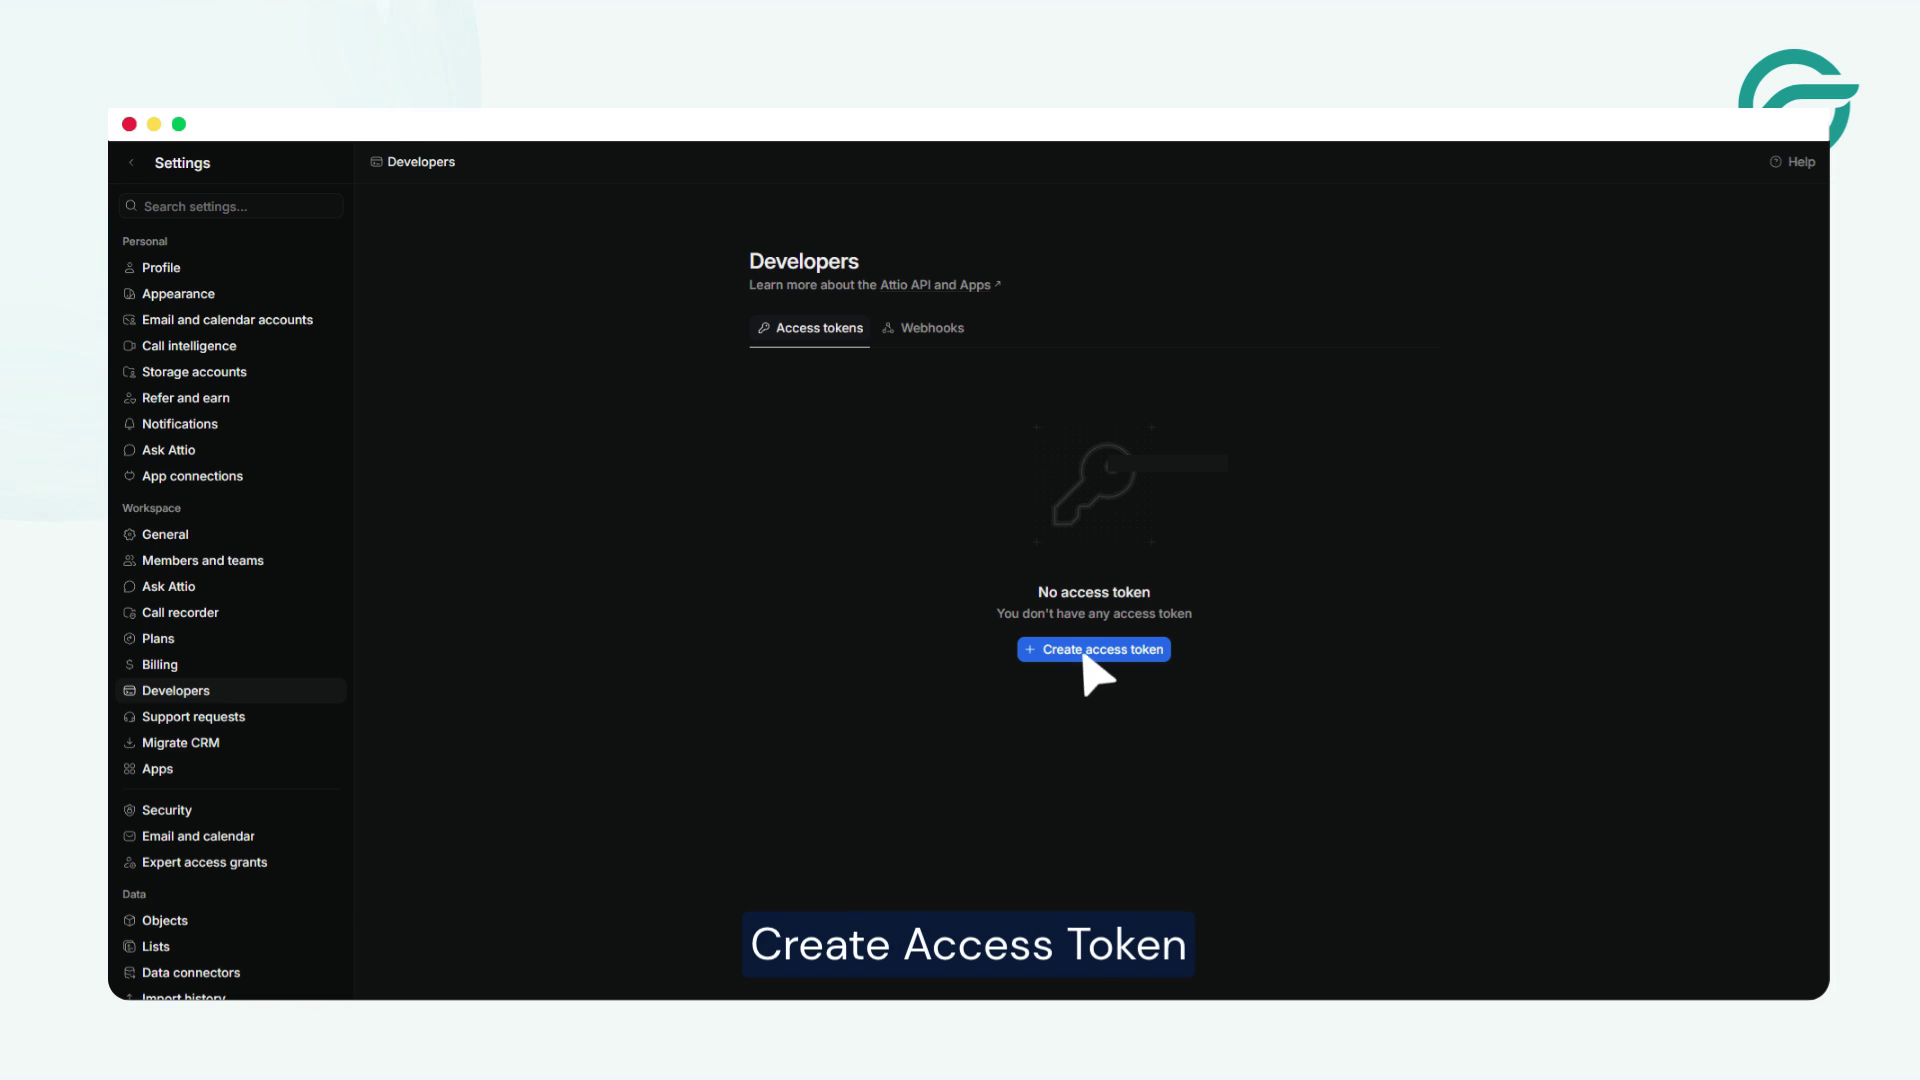Go back using Settings back chevron

point(131,163)
